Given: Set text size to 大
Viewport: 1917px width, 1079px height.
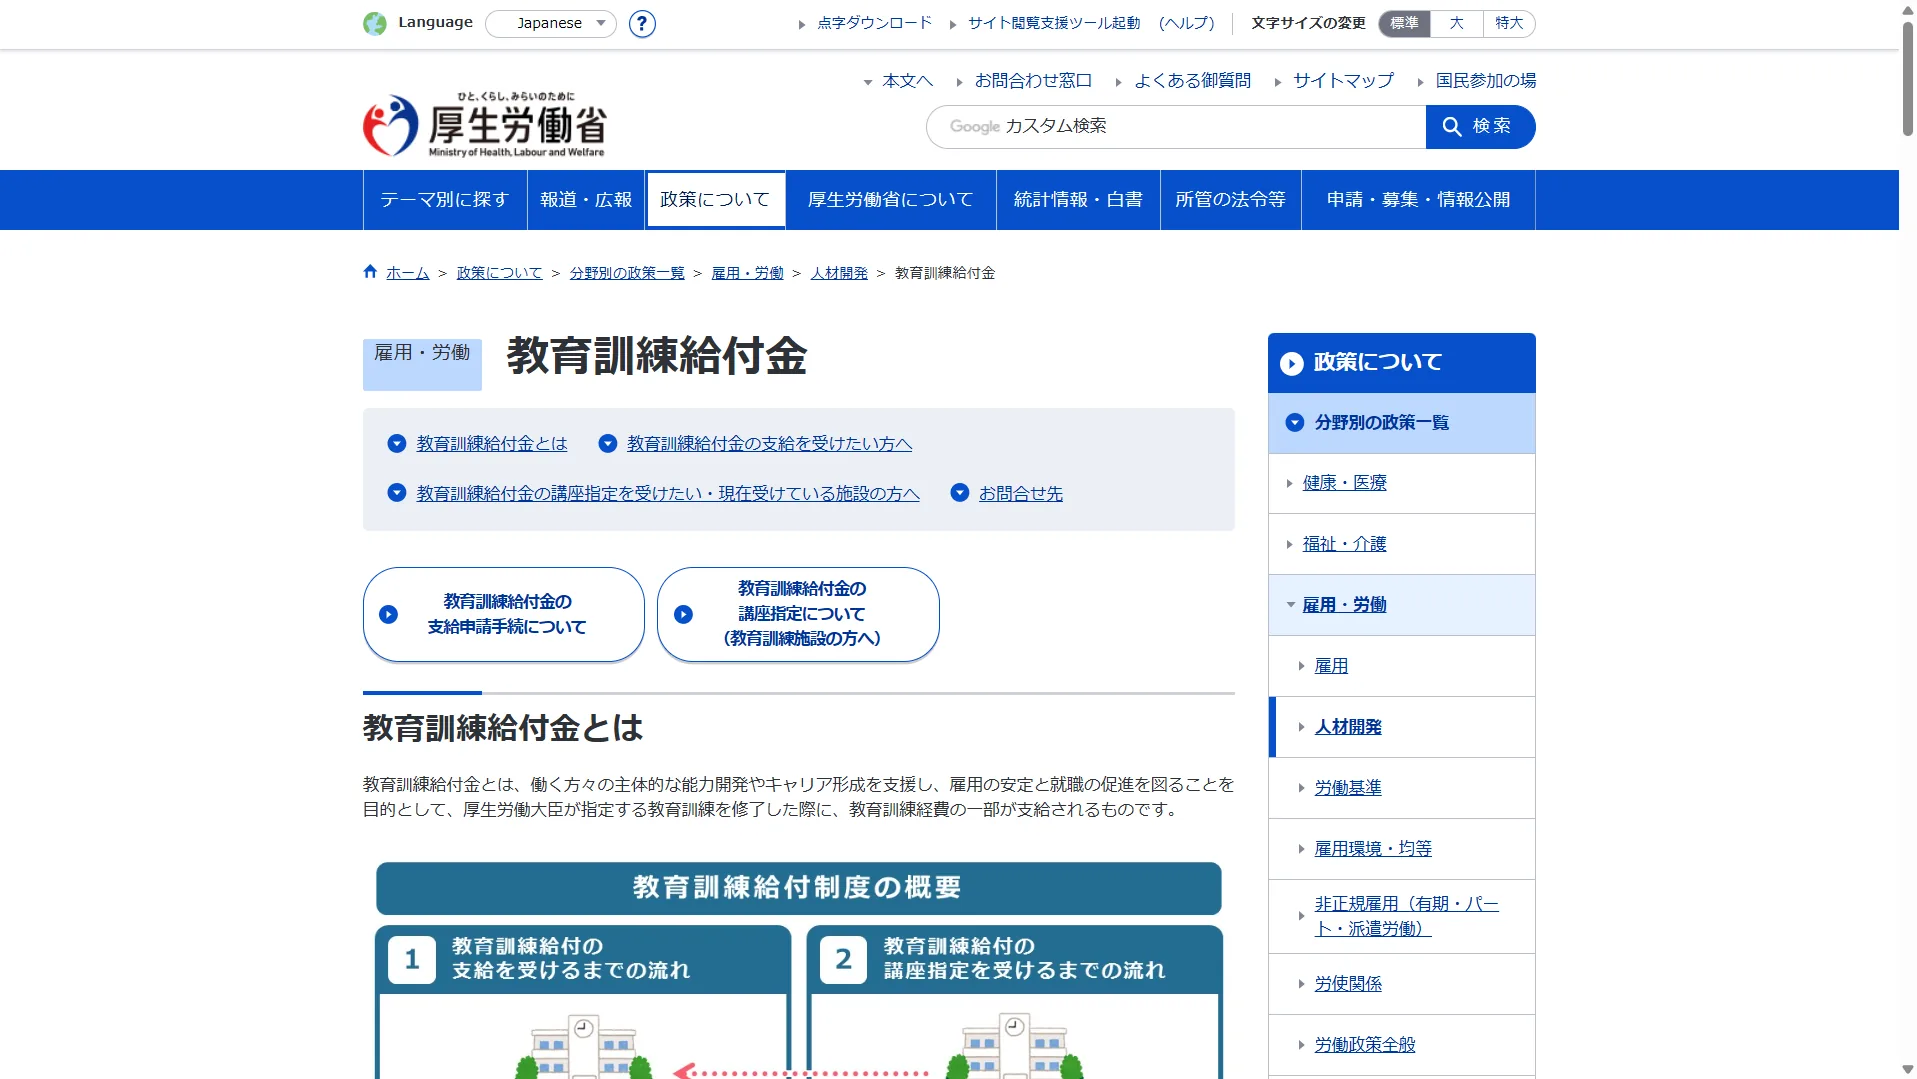Looking at the screenshot, I should (1457, 23).
